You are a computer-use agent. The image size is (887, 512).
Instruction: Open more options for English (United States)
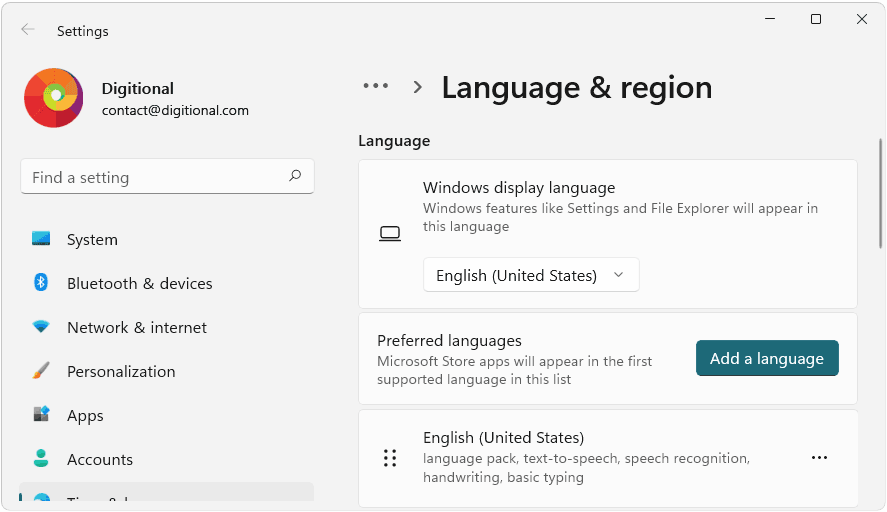(819, 458)
